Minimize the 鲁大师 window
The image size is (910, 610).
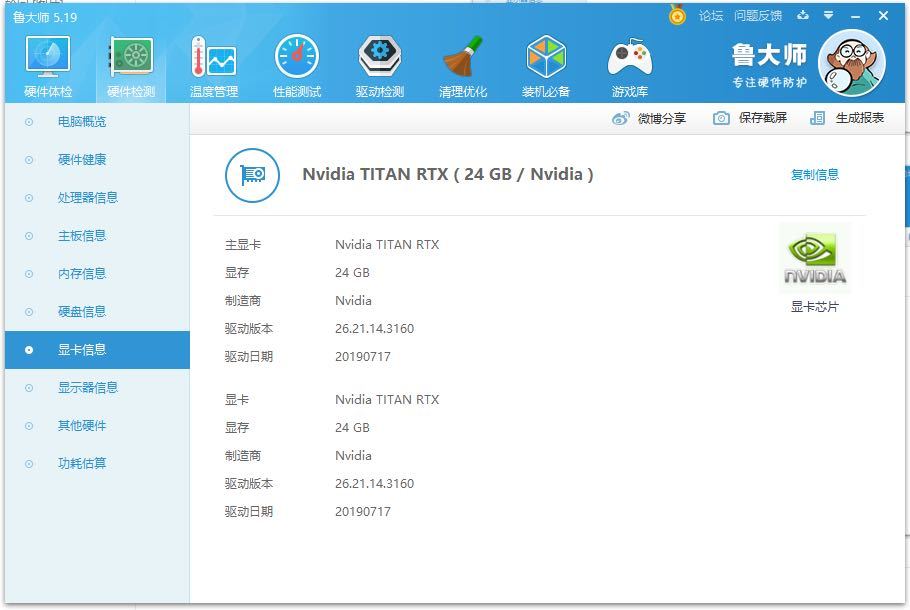coord(855,16)
